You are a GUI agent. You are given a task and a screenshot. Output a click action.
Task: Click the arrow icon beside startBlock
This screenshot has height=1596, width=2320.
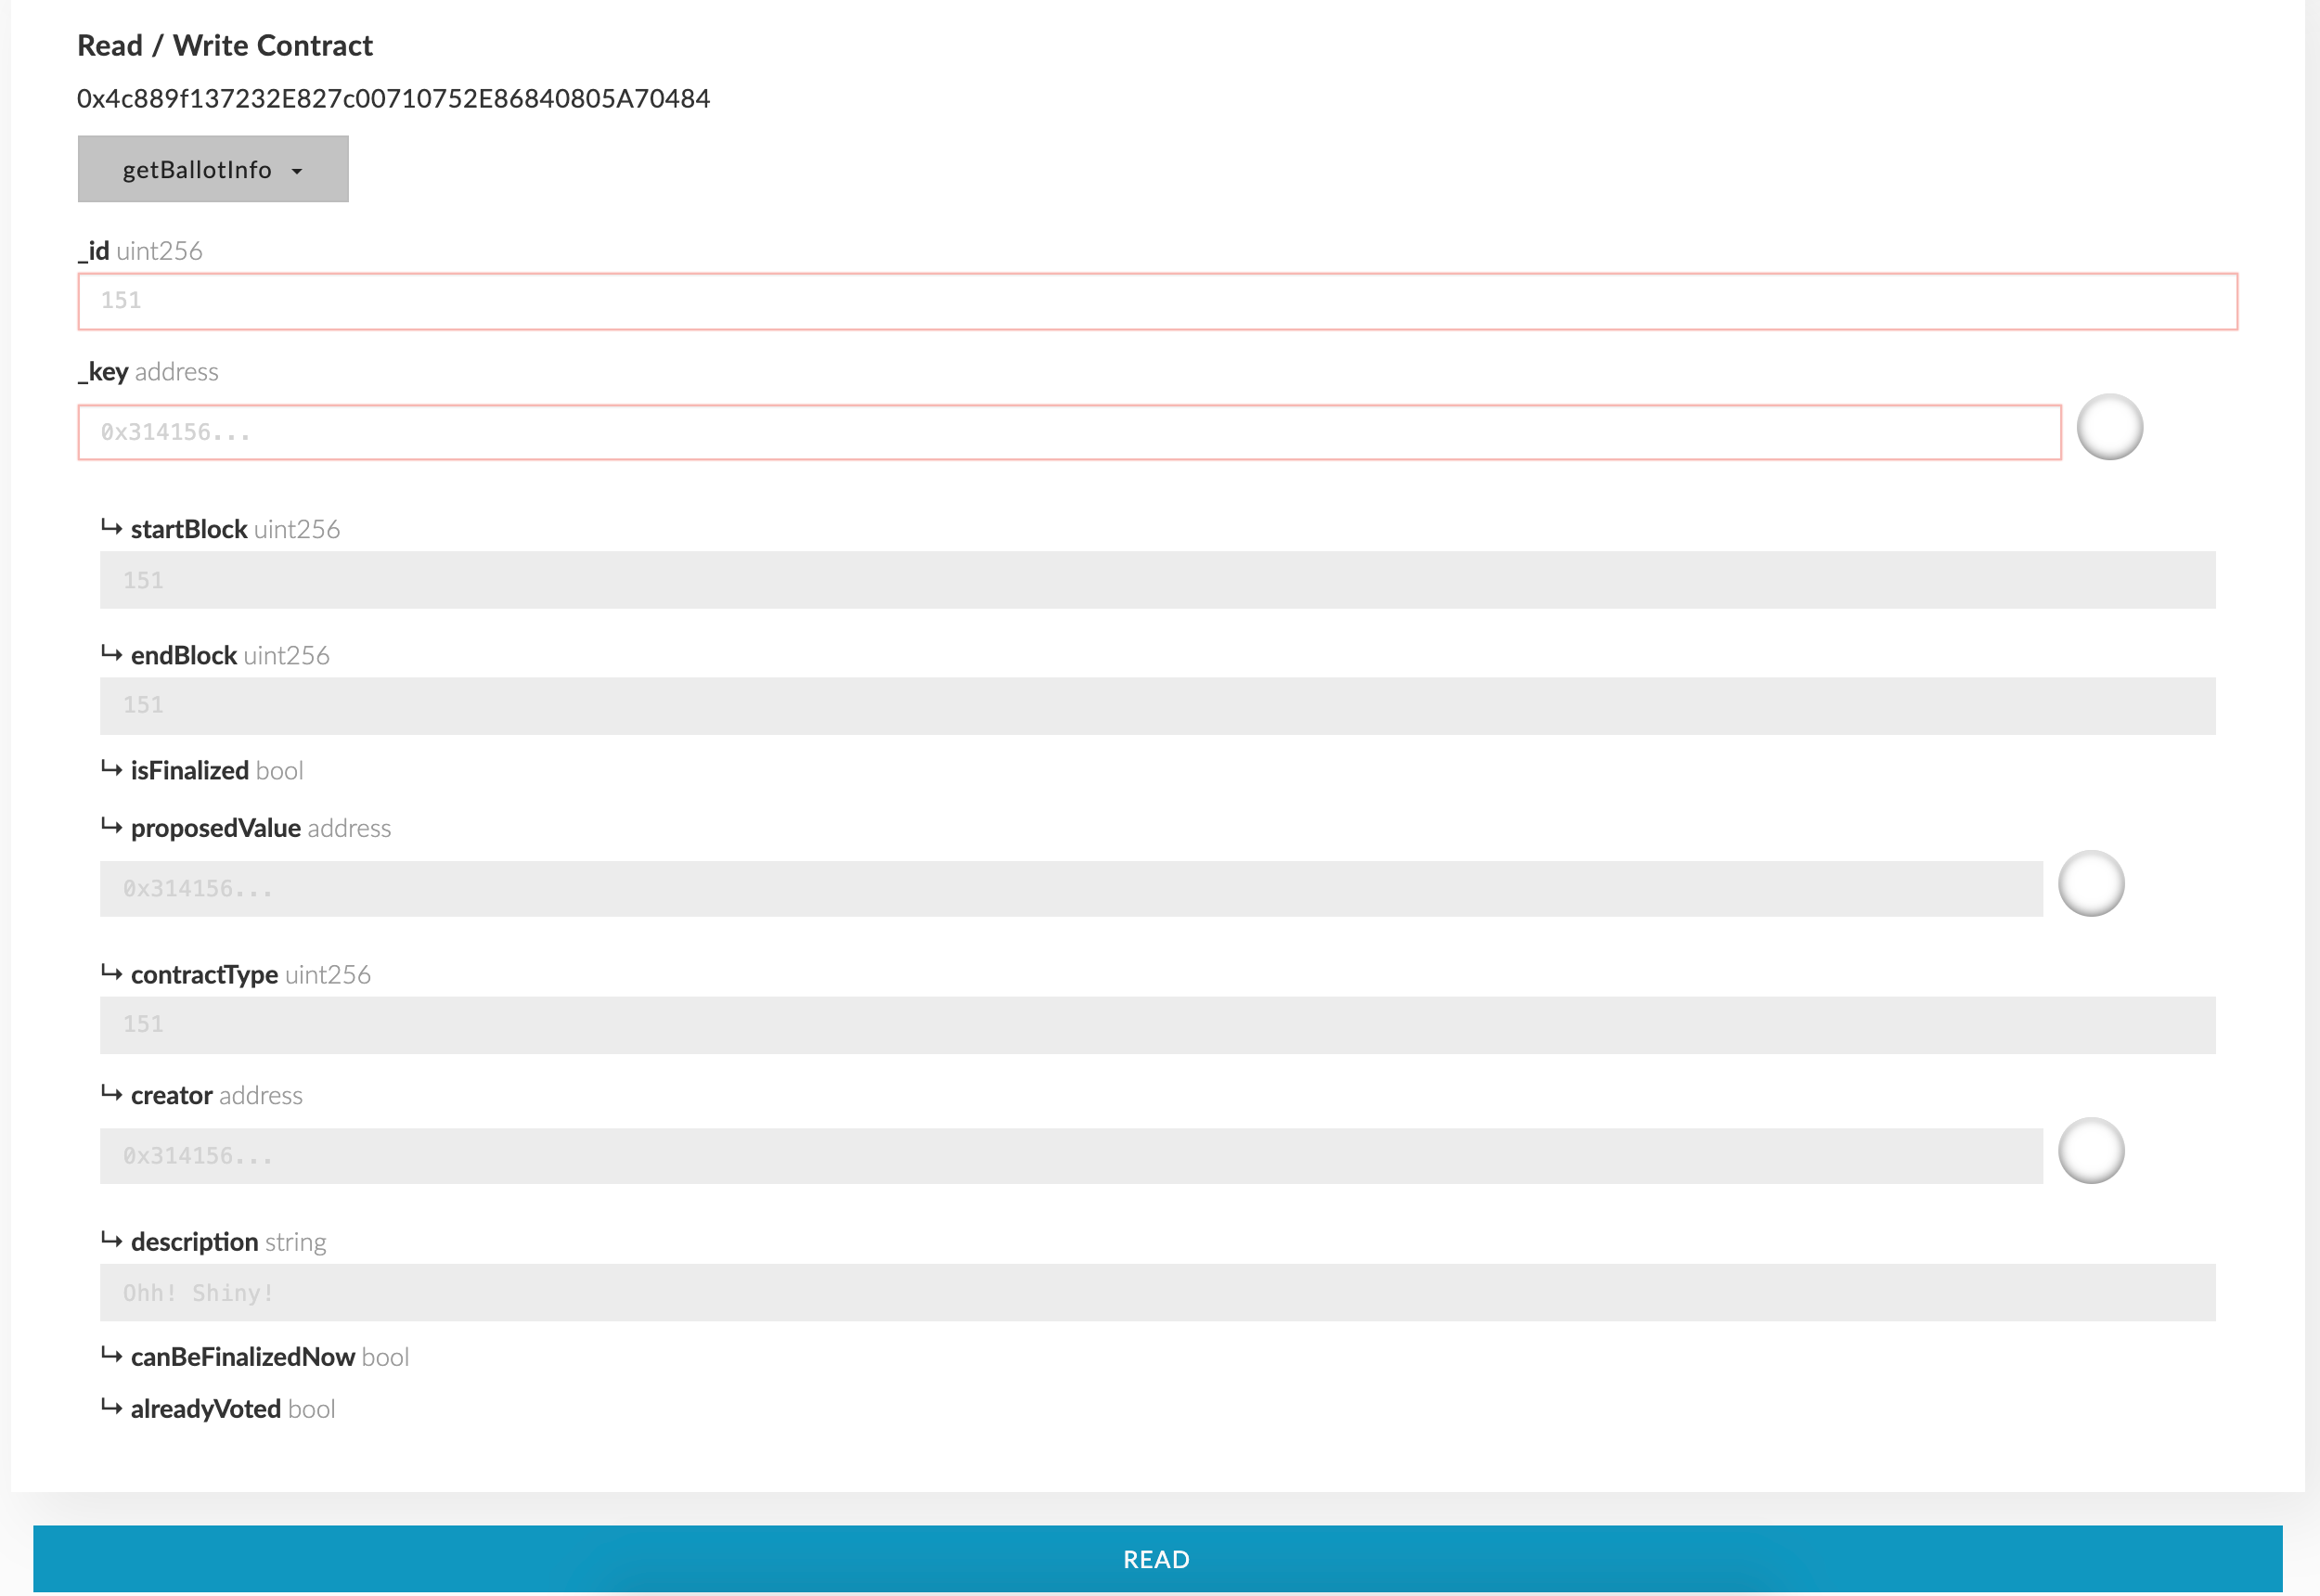pyautogui.click(x=111, y=527)
